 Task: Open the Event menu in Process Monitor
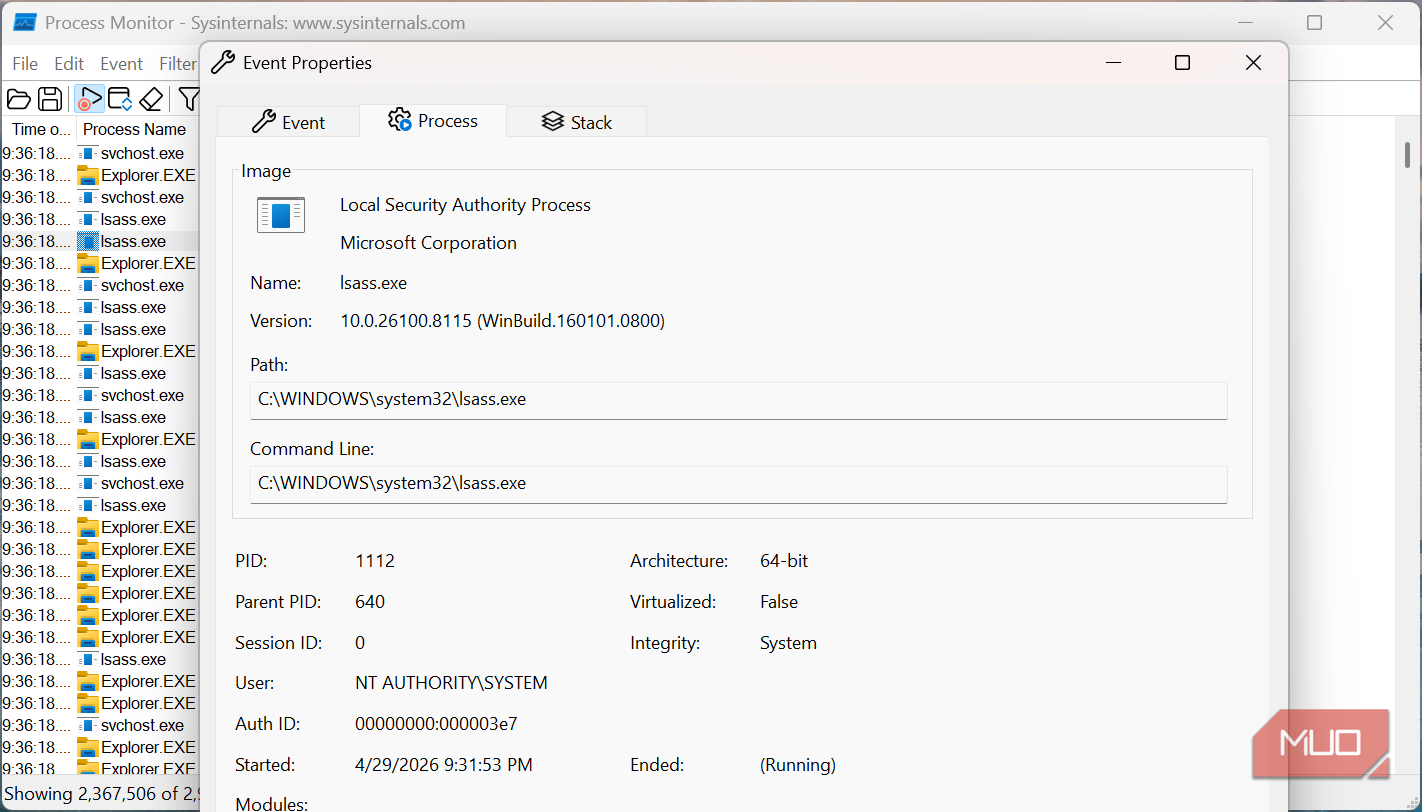pos(122,63)
